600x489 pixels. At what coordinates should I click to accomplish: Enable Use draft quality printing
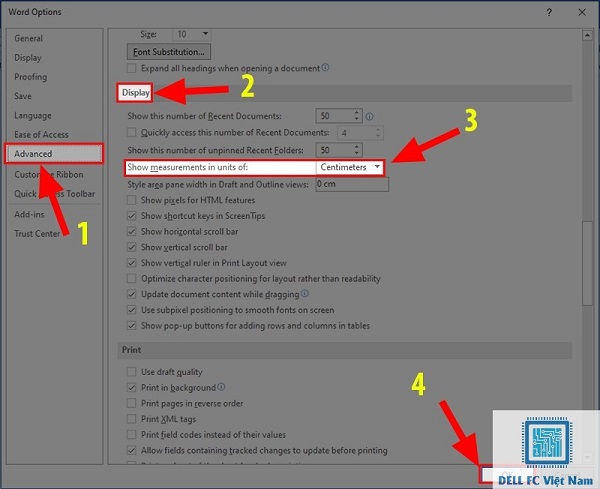tap(132, 372)
